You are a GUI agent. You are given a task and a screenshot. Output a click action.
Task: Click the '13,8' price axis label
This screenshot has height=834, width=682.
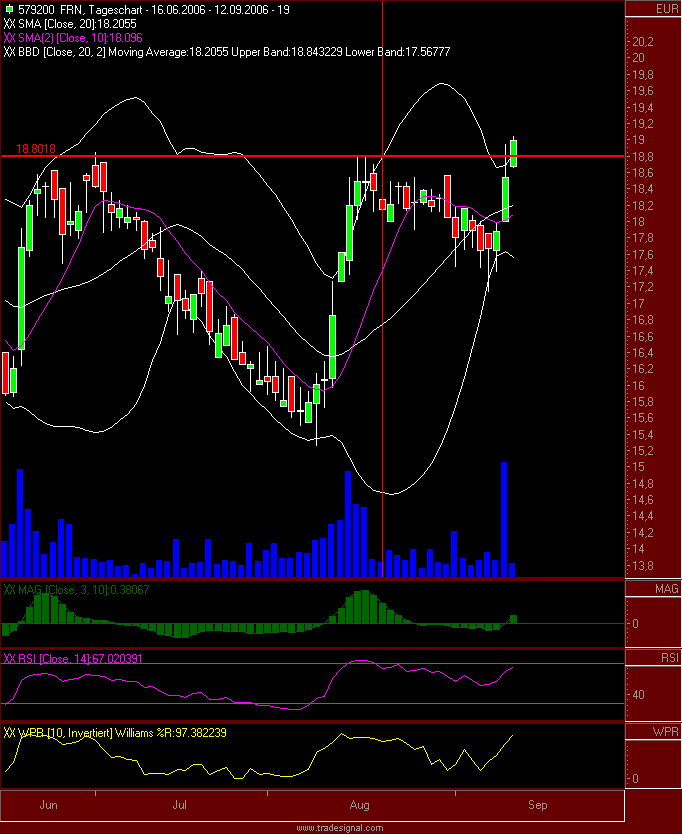643,566
